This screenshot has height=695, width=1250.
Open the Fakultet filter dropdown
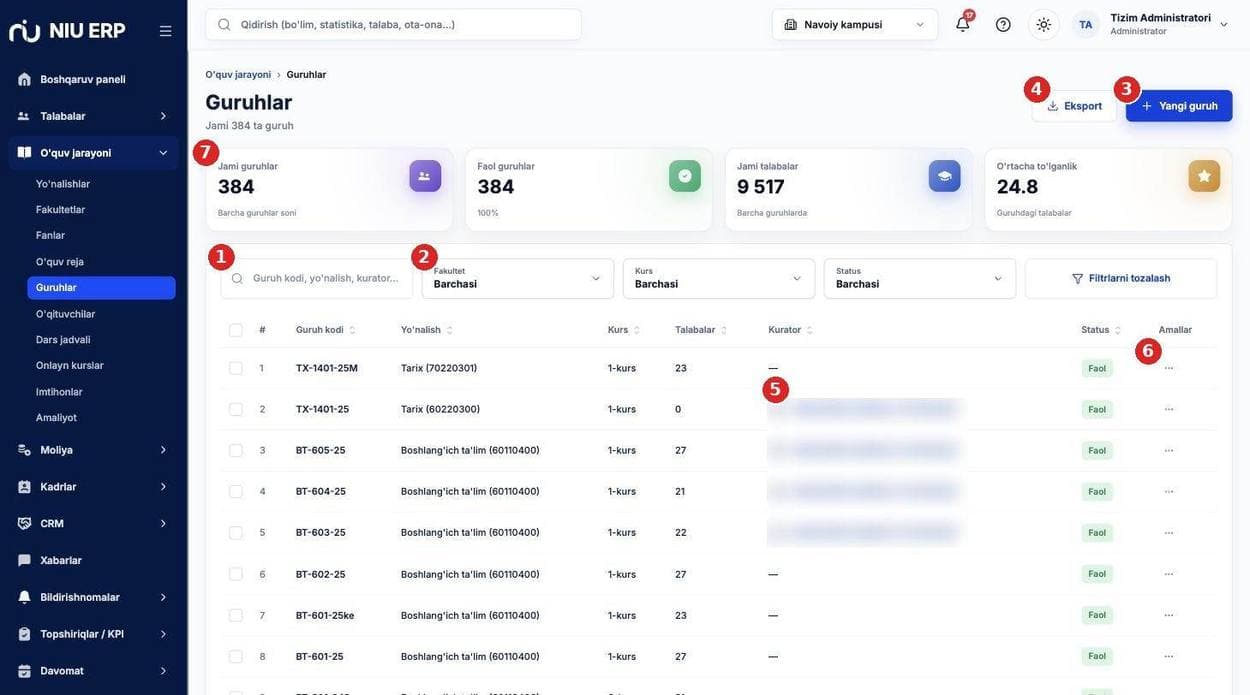pos(518,278)
